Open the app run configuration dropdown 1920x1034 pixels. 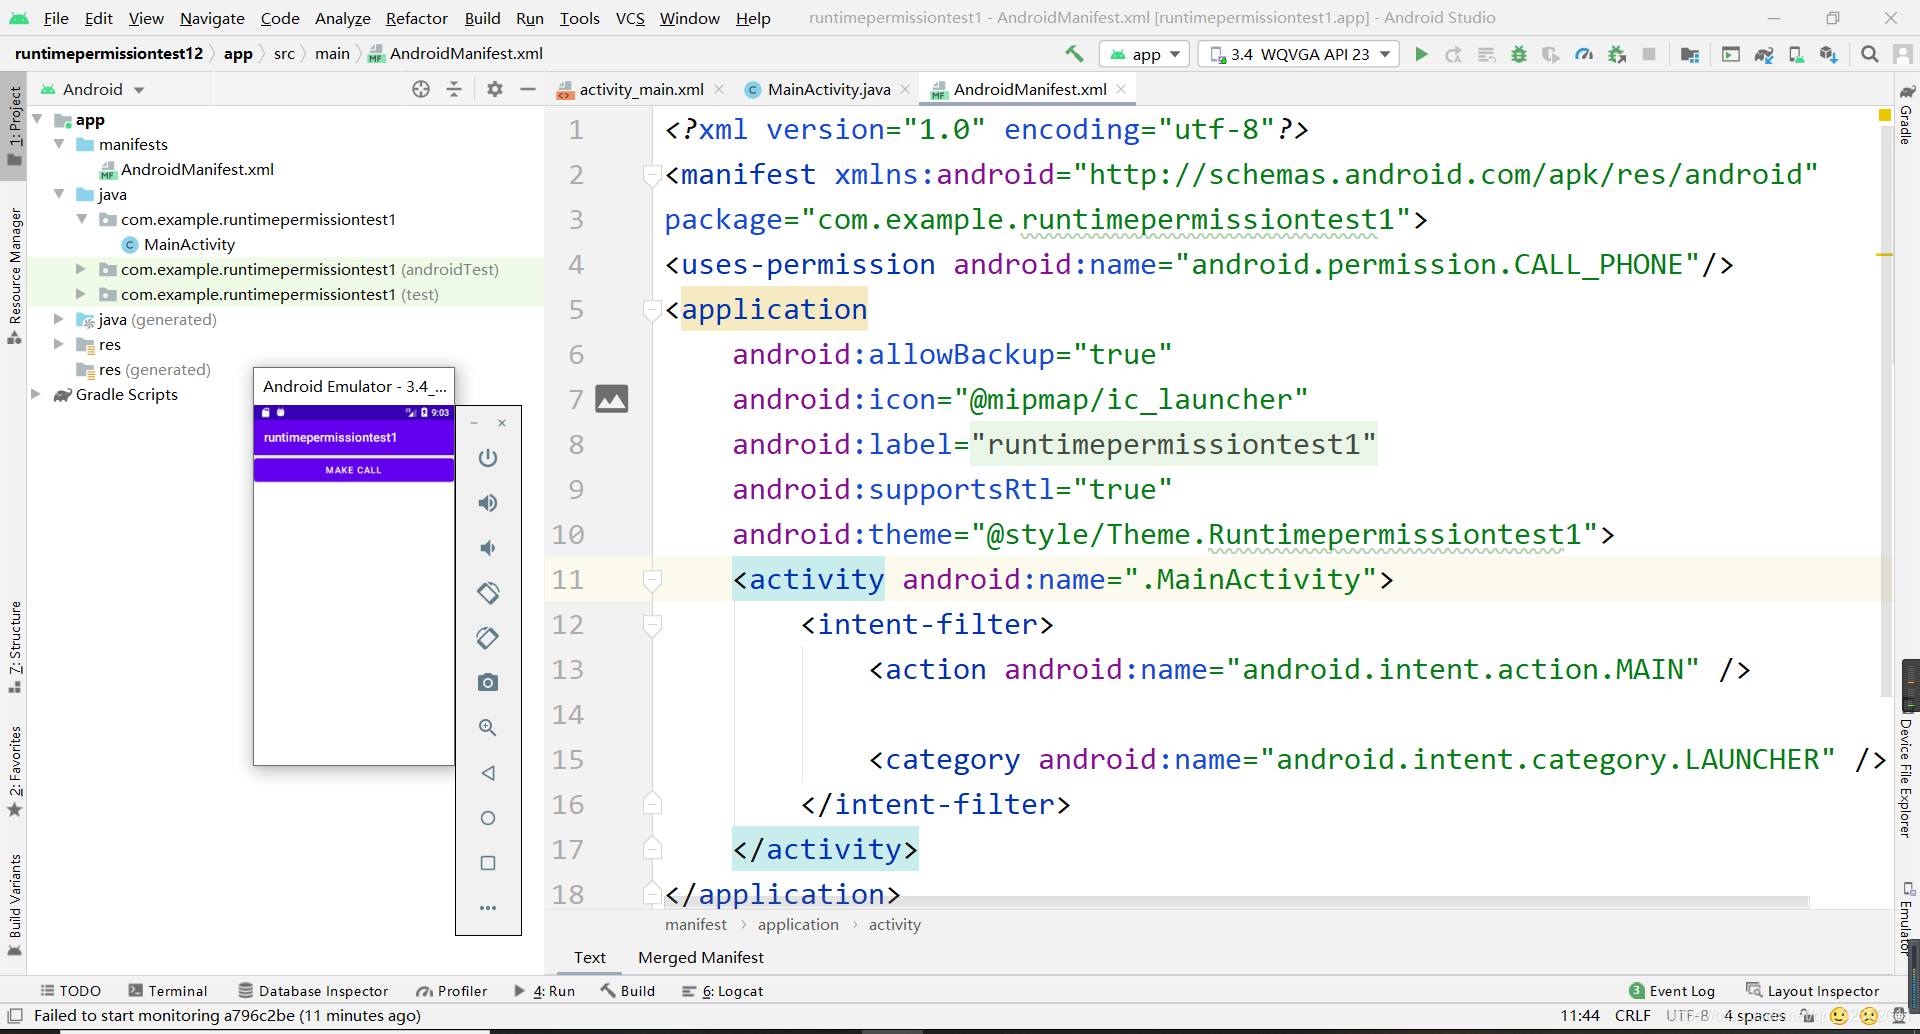(1144, 54)
